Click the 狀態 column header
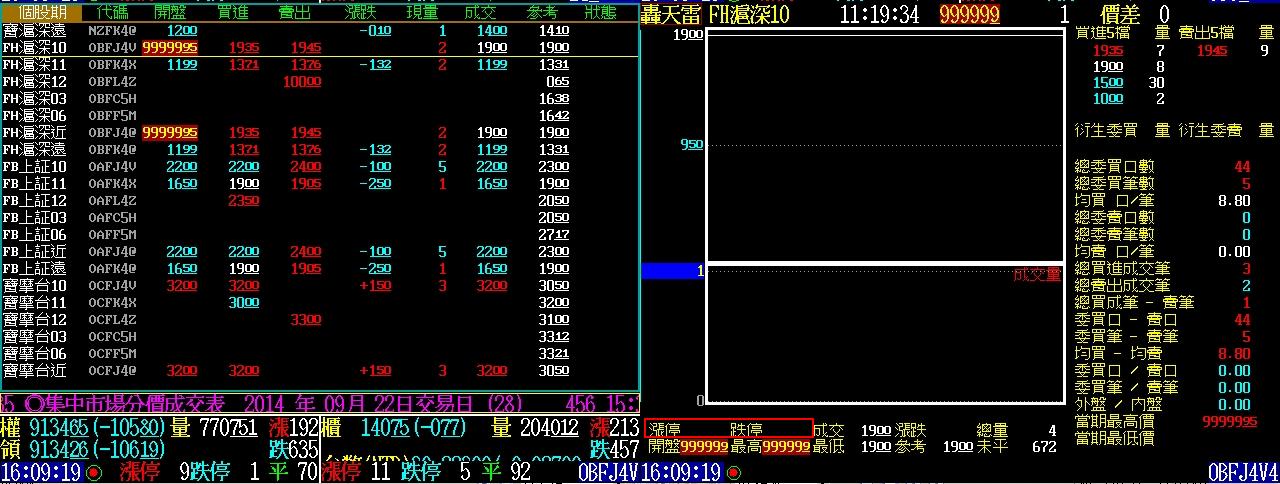Screen dimensions: 1280x484 (x=601, y=13)
